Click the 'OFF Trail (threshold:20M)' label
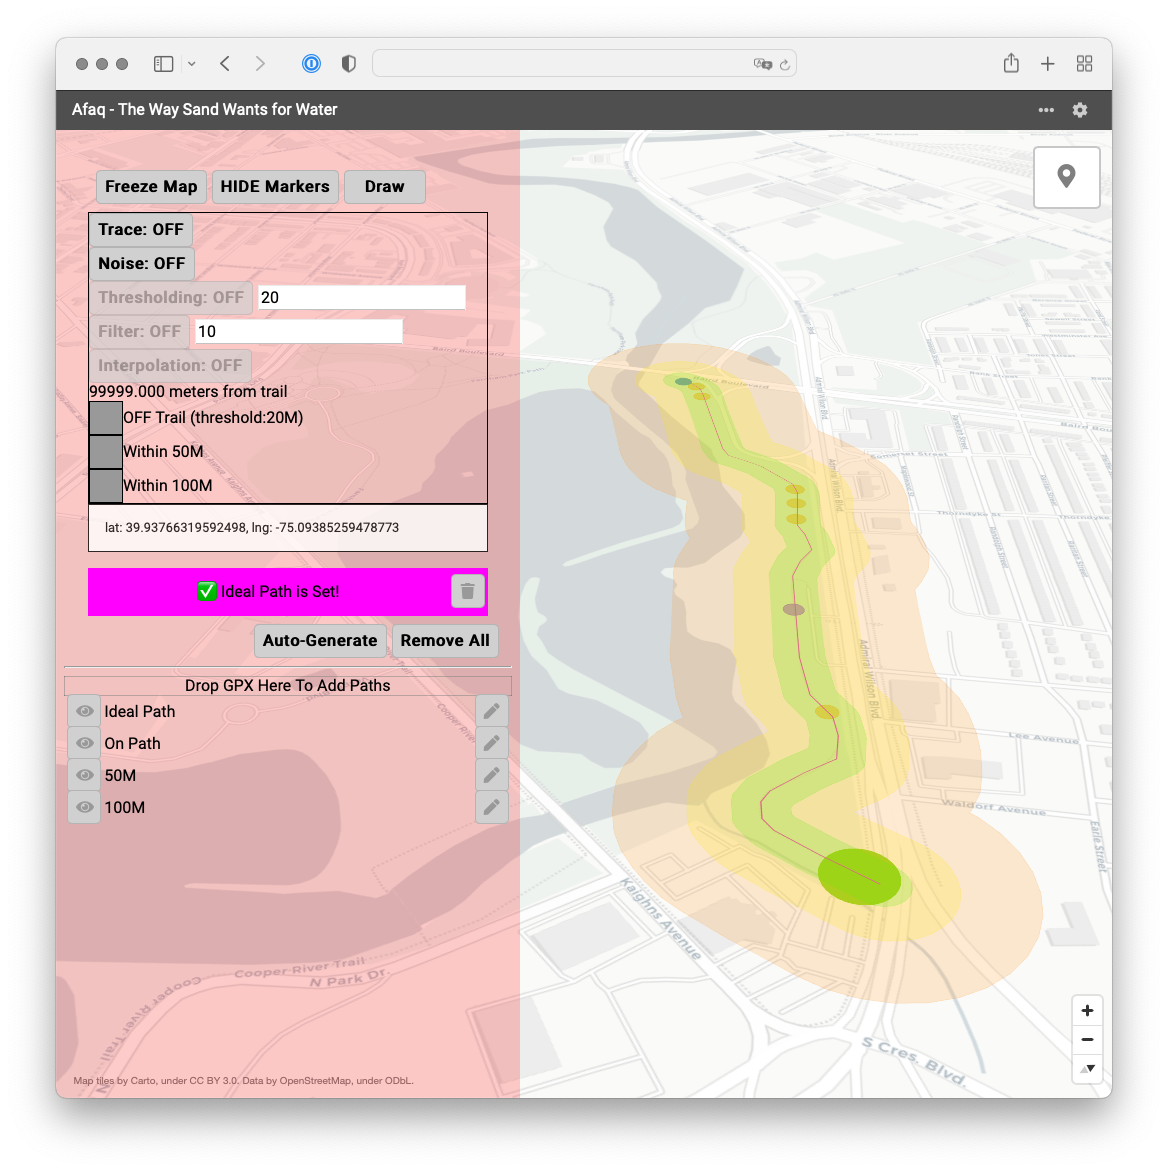 coord(213,418)
